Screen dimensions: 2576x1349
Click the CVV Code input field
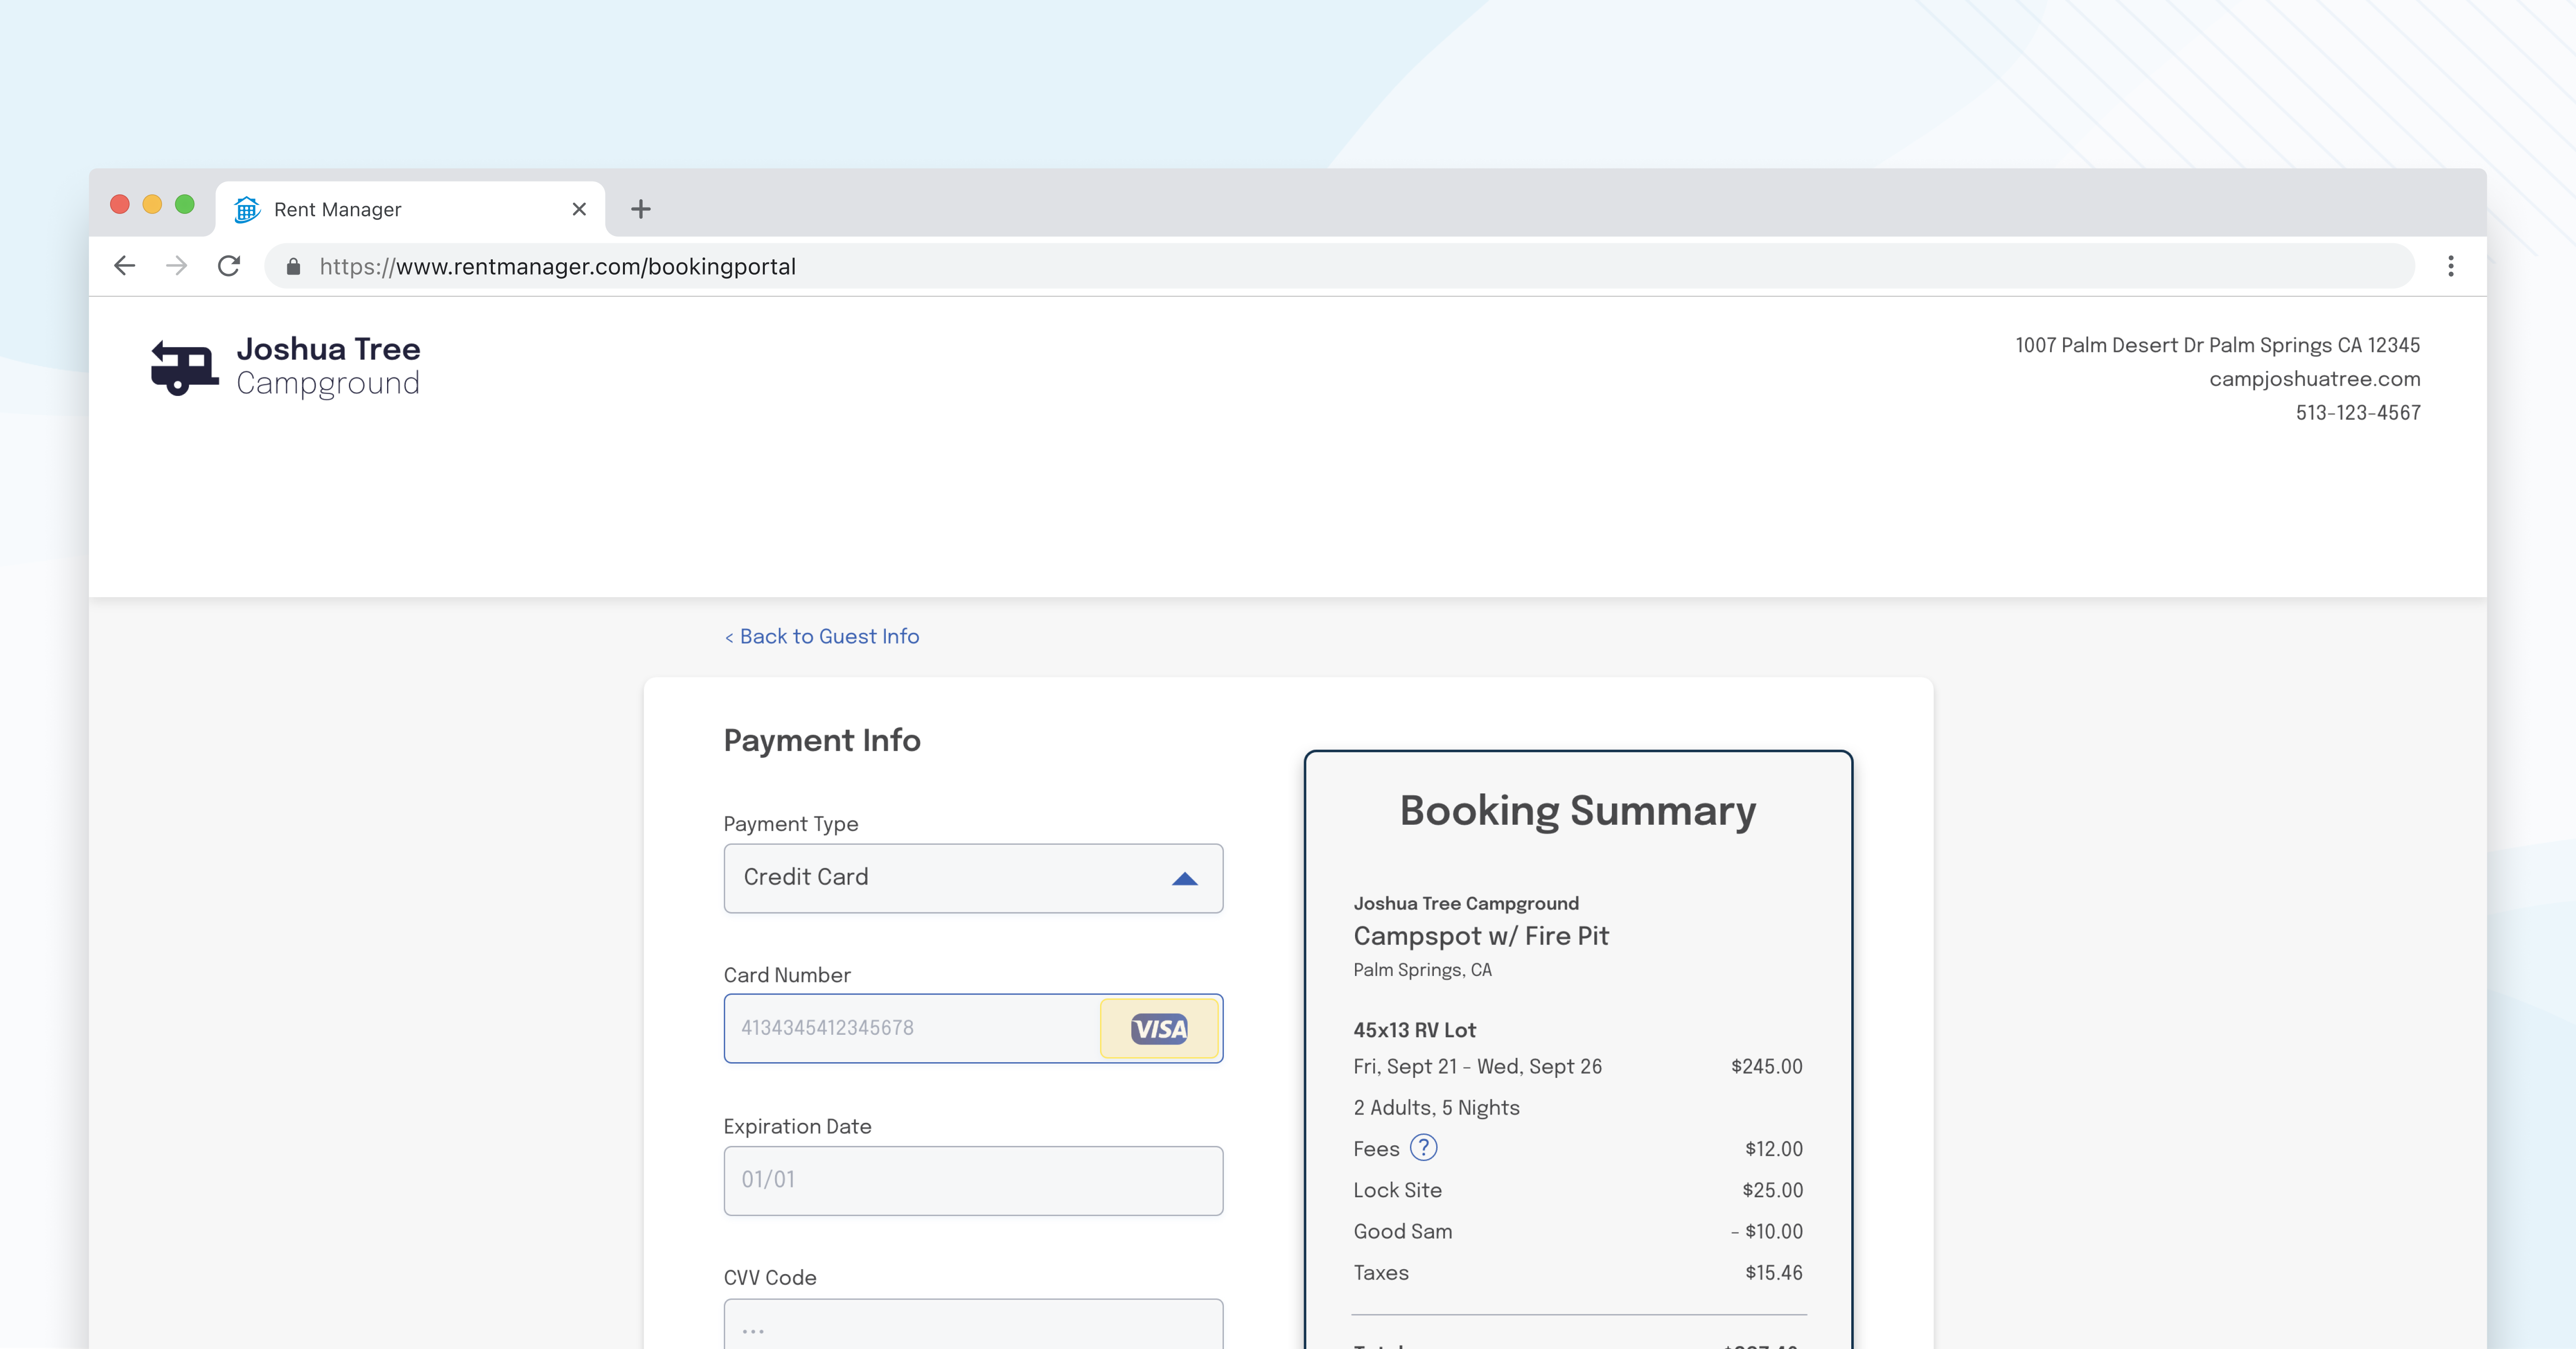(973, 1325)
